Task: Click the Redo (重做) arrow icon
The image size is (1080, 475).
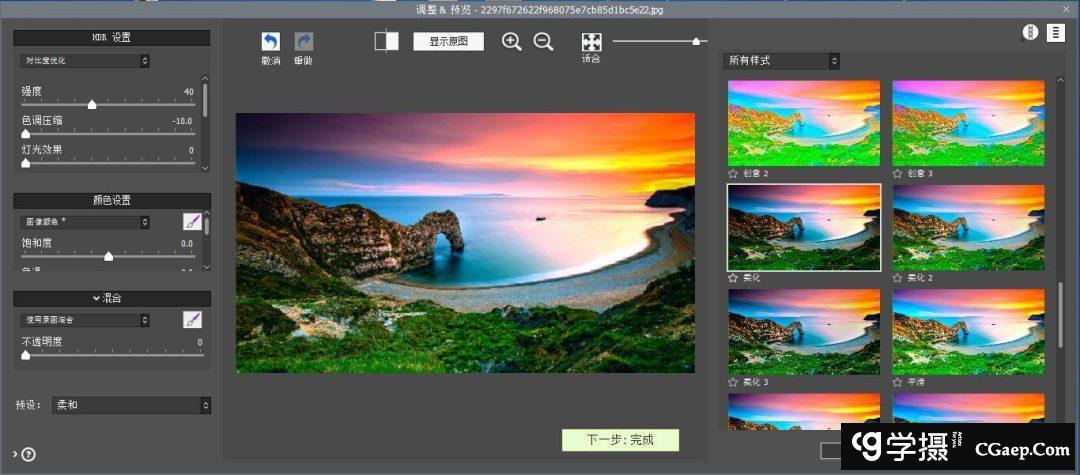Action: [303, 42]
